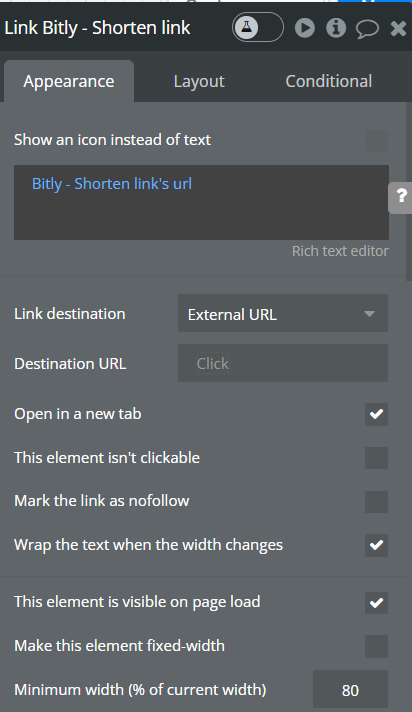
Task: Uncheck Wrap the text when width changes
Action: click(376, 545)
